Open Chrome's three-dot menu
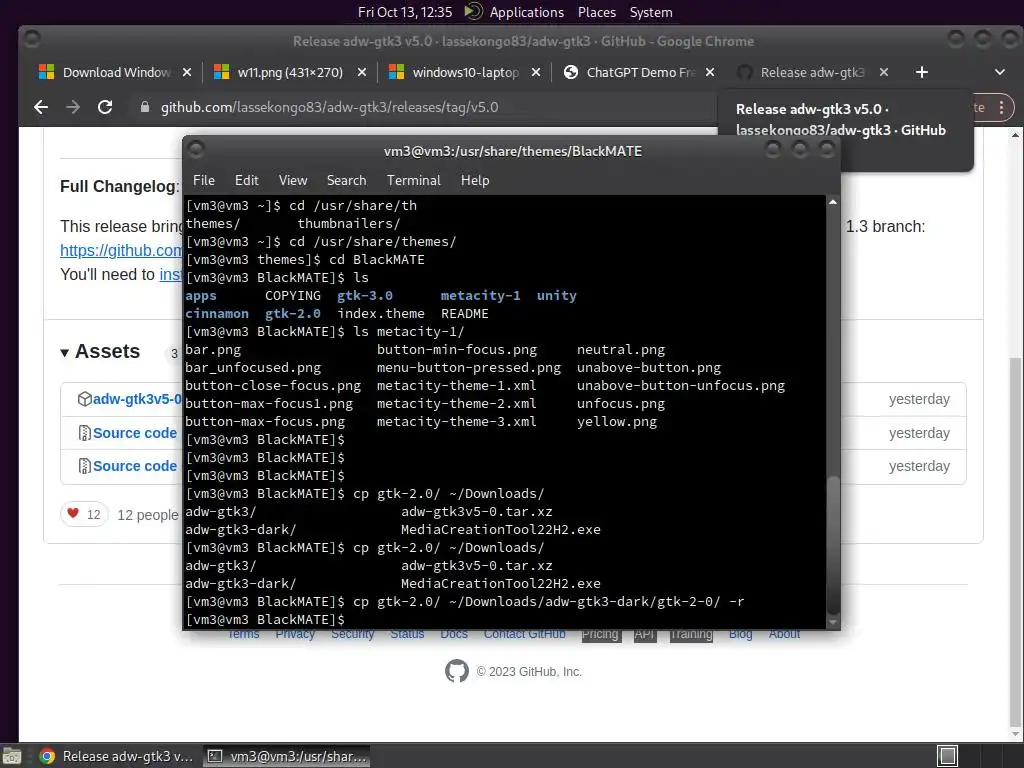The image size is (1024, 768). 1001,108
